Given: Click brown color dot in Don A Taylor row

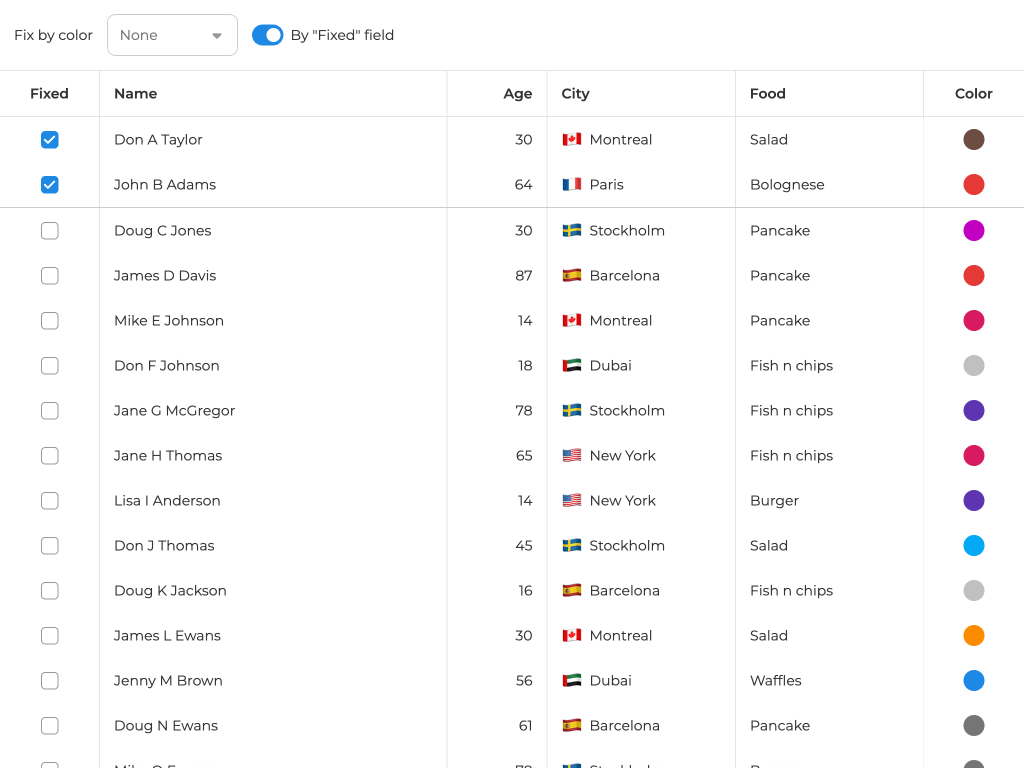Looking at the screenshot, I should point(973,140).
